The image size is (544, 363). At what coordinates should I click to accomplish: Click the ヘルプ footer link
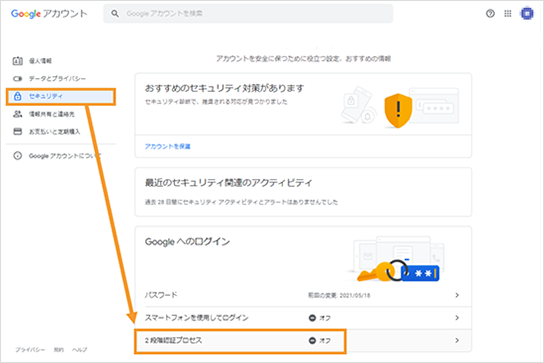tap(79, 350)
